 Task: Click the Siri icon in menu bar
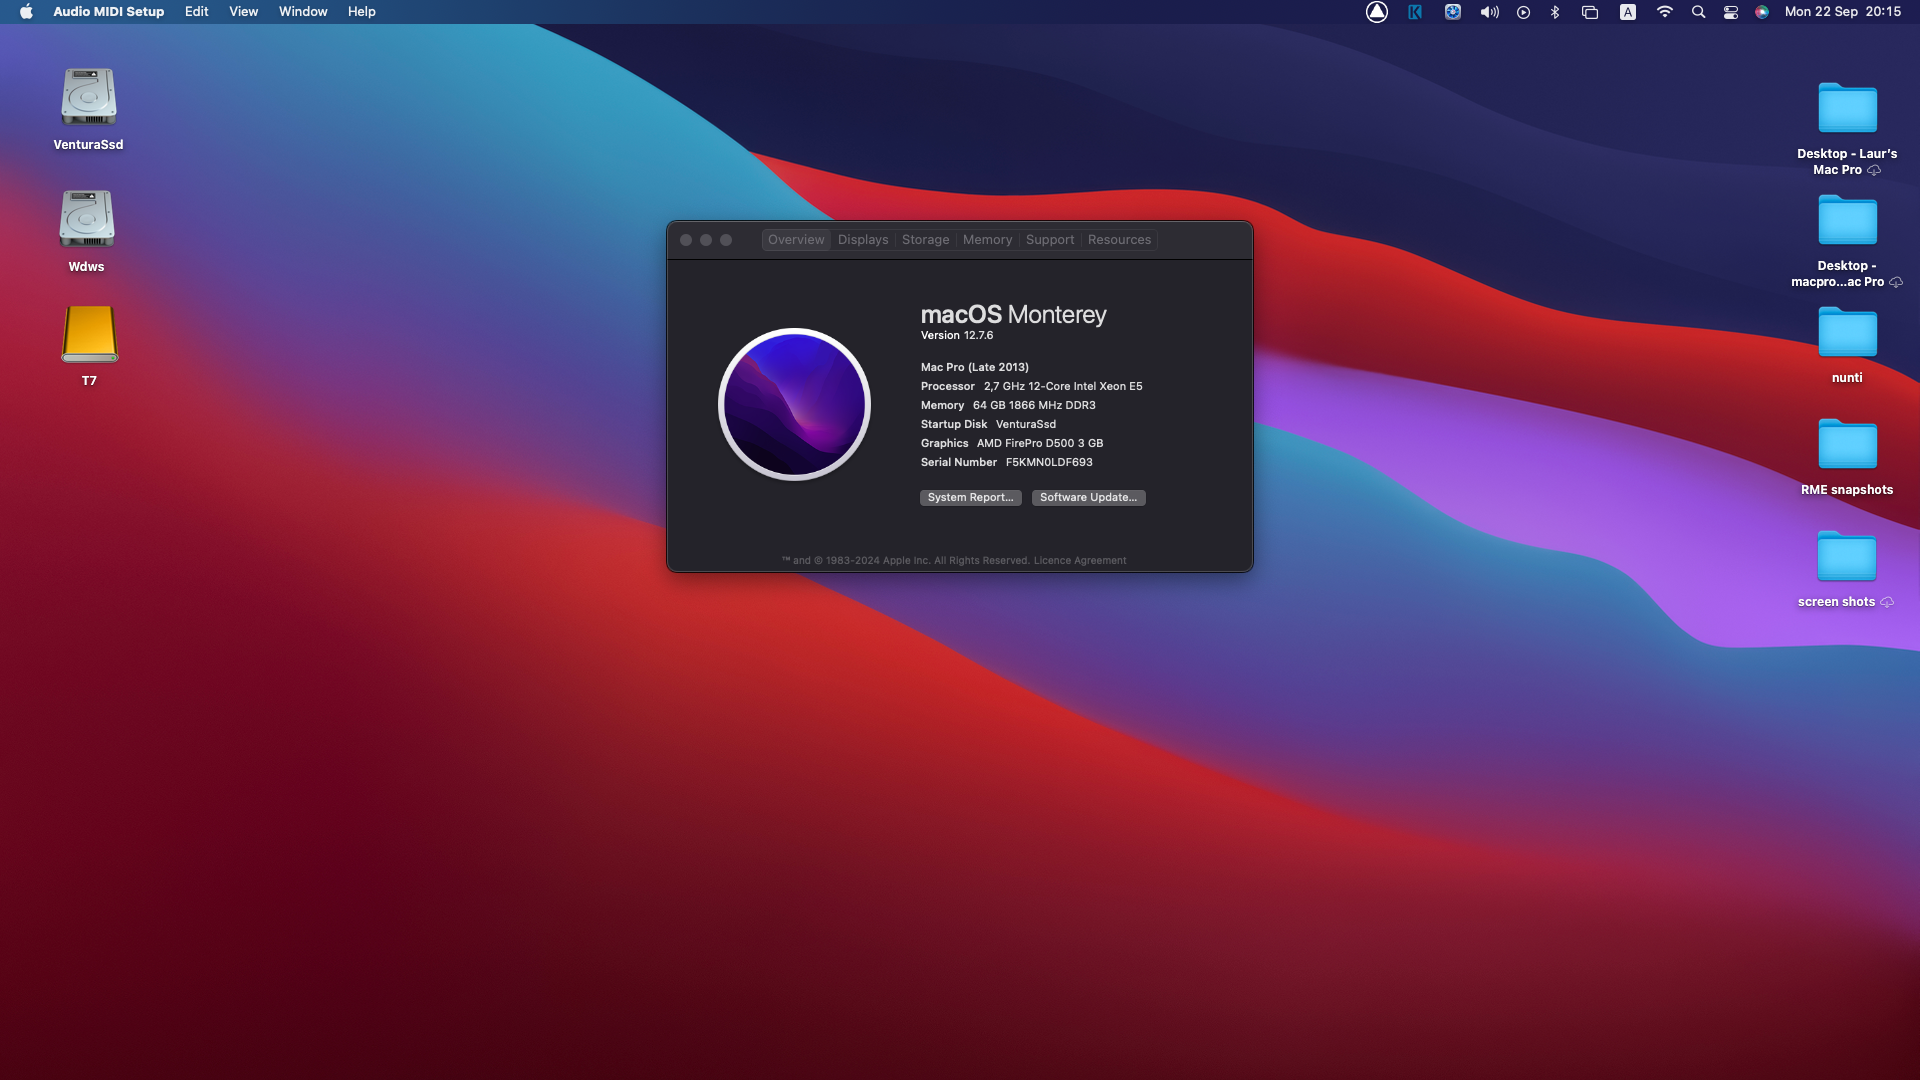1762,12
